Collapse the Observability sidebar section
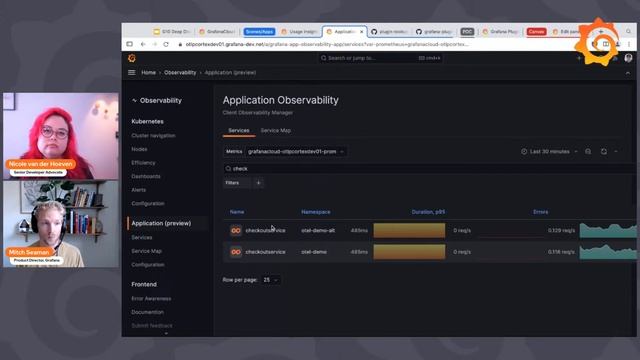The height and width of the screenshot is (360, 640). coord(134,100)
